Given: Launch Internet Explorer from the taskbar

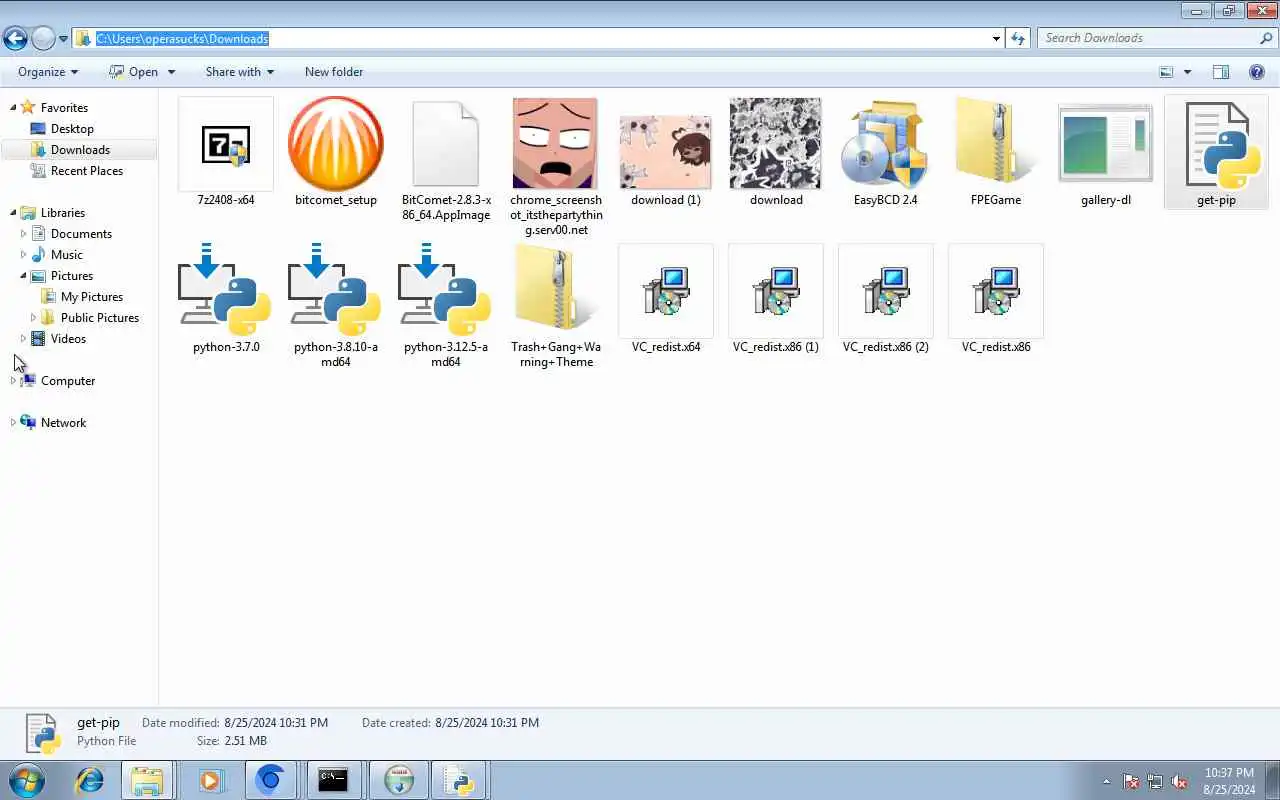Looking at the screenshot, I should (x=90, y=780).
